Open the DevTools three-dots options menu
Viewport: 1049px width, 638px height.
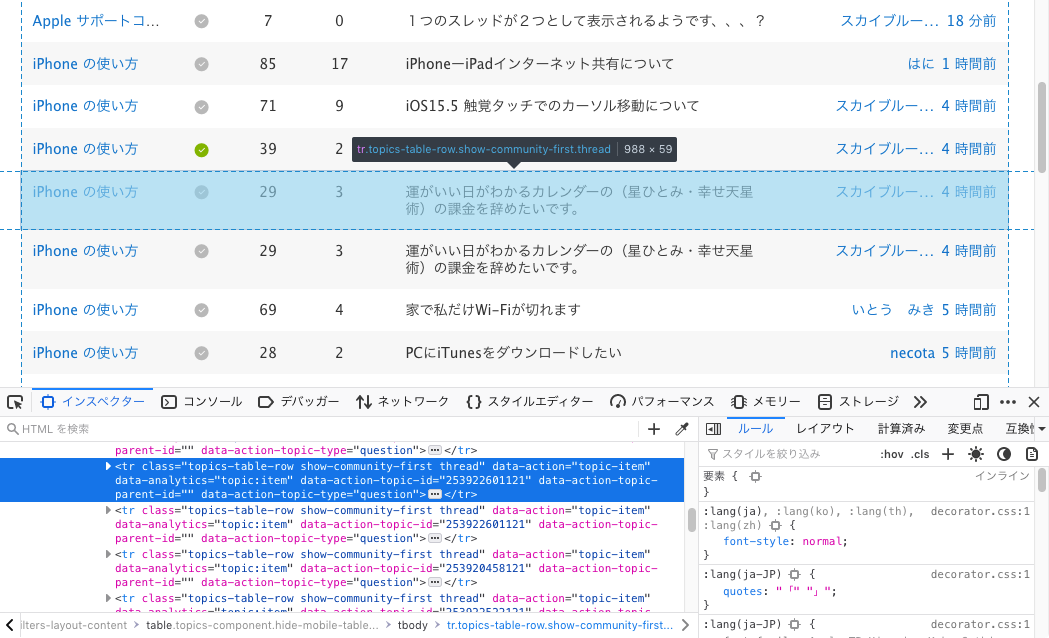click(1008, 402)
